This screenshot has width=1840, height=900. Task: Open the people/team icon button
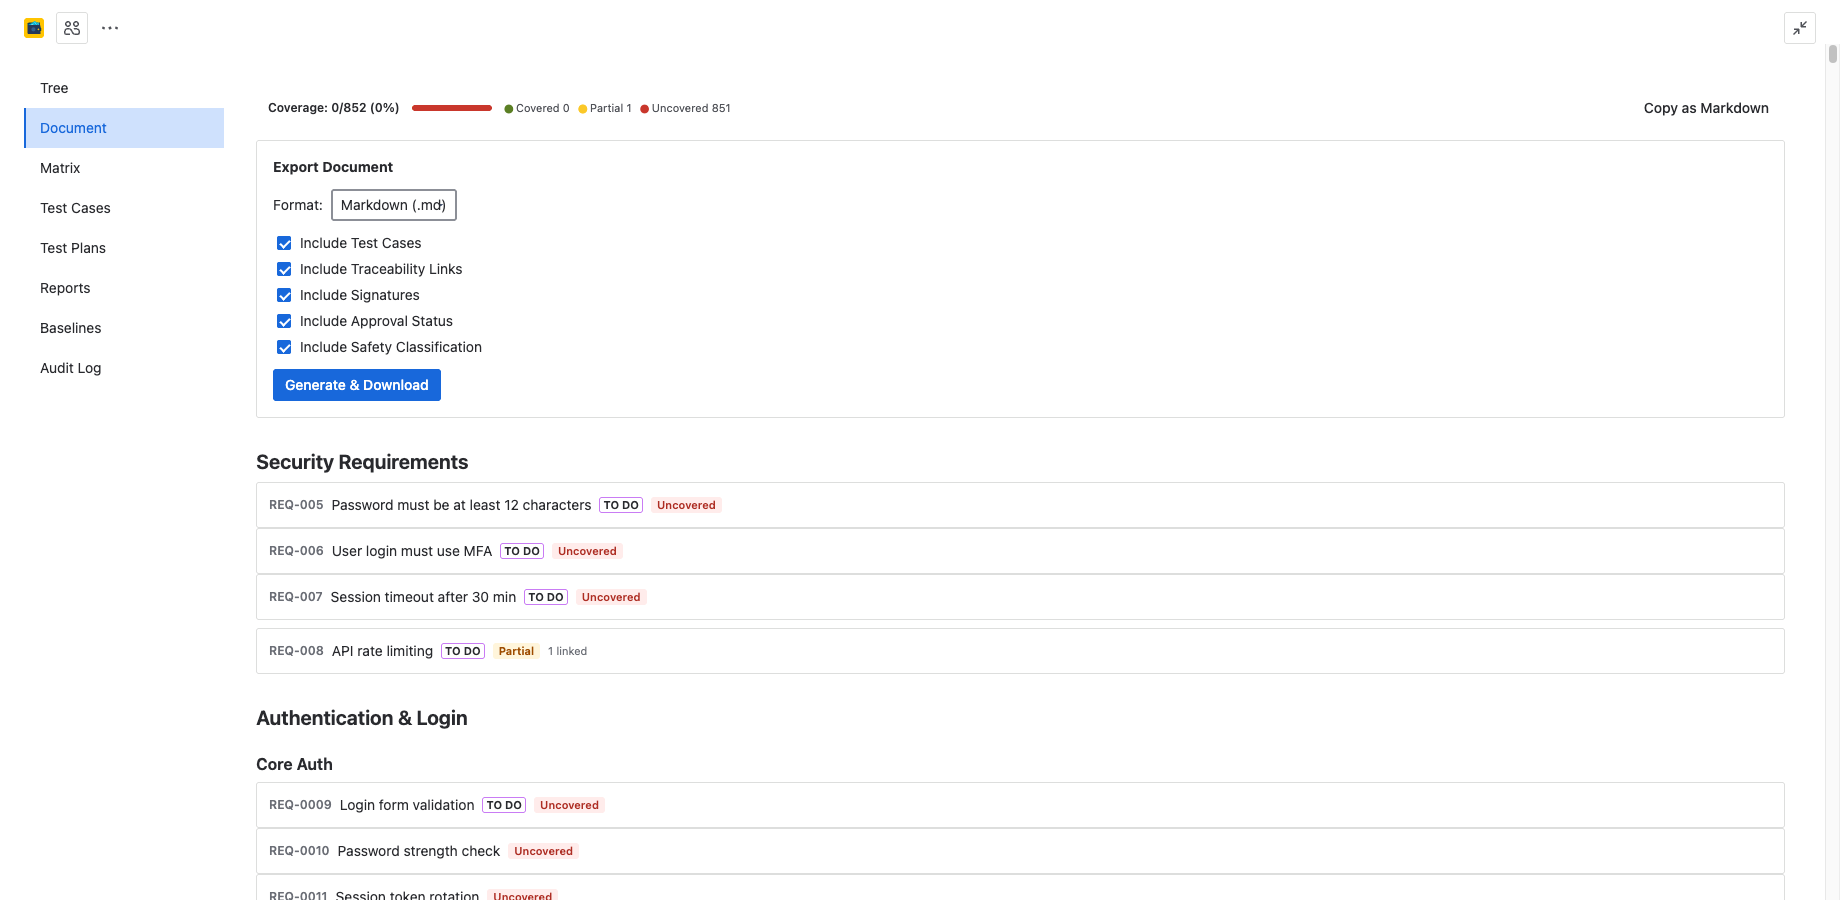click(72, 28)
